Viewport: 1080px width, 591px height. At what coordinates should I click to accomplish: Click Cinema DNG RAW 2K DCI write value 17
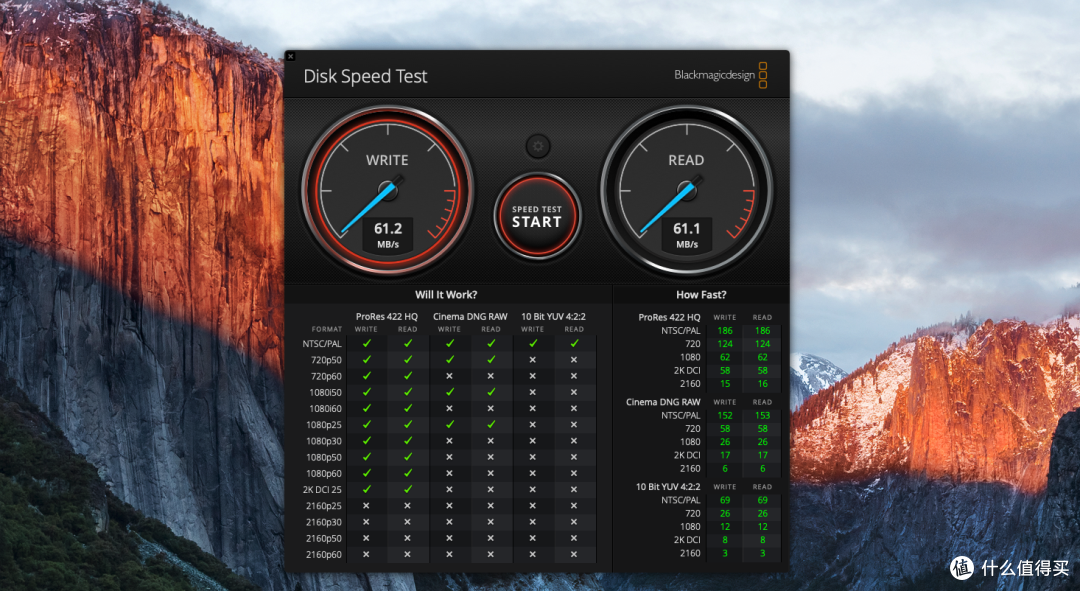click(x=725, y=455)
